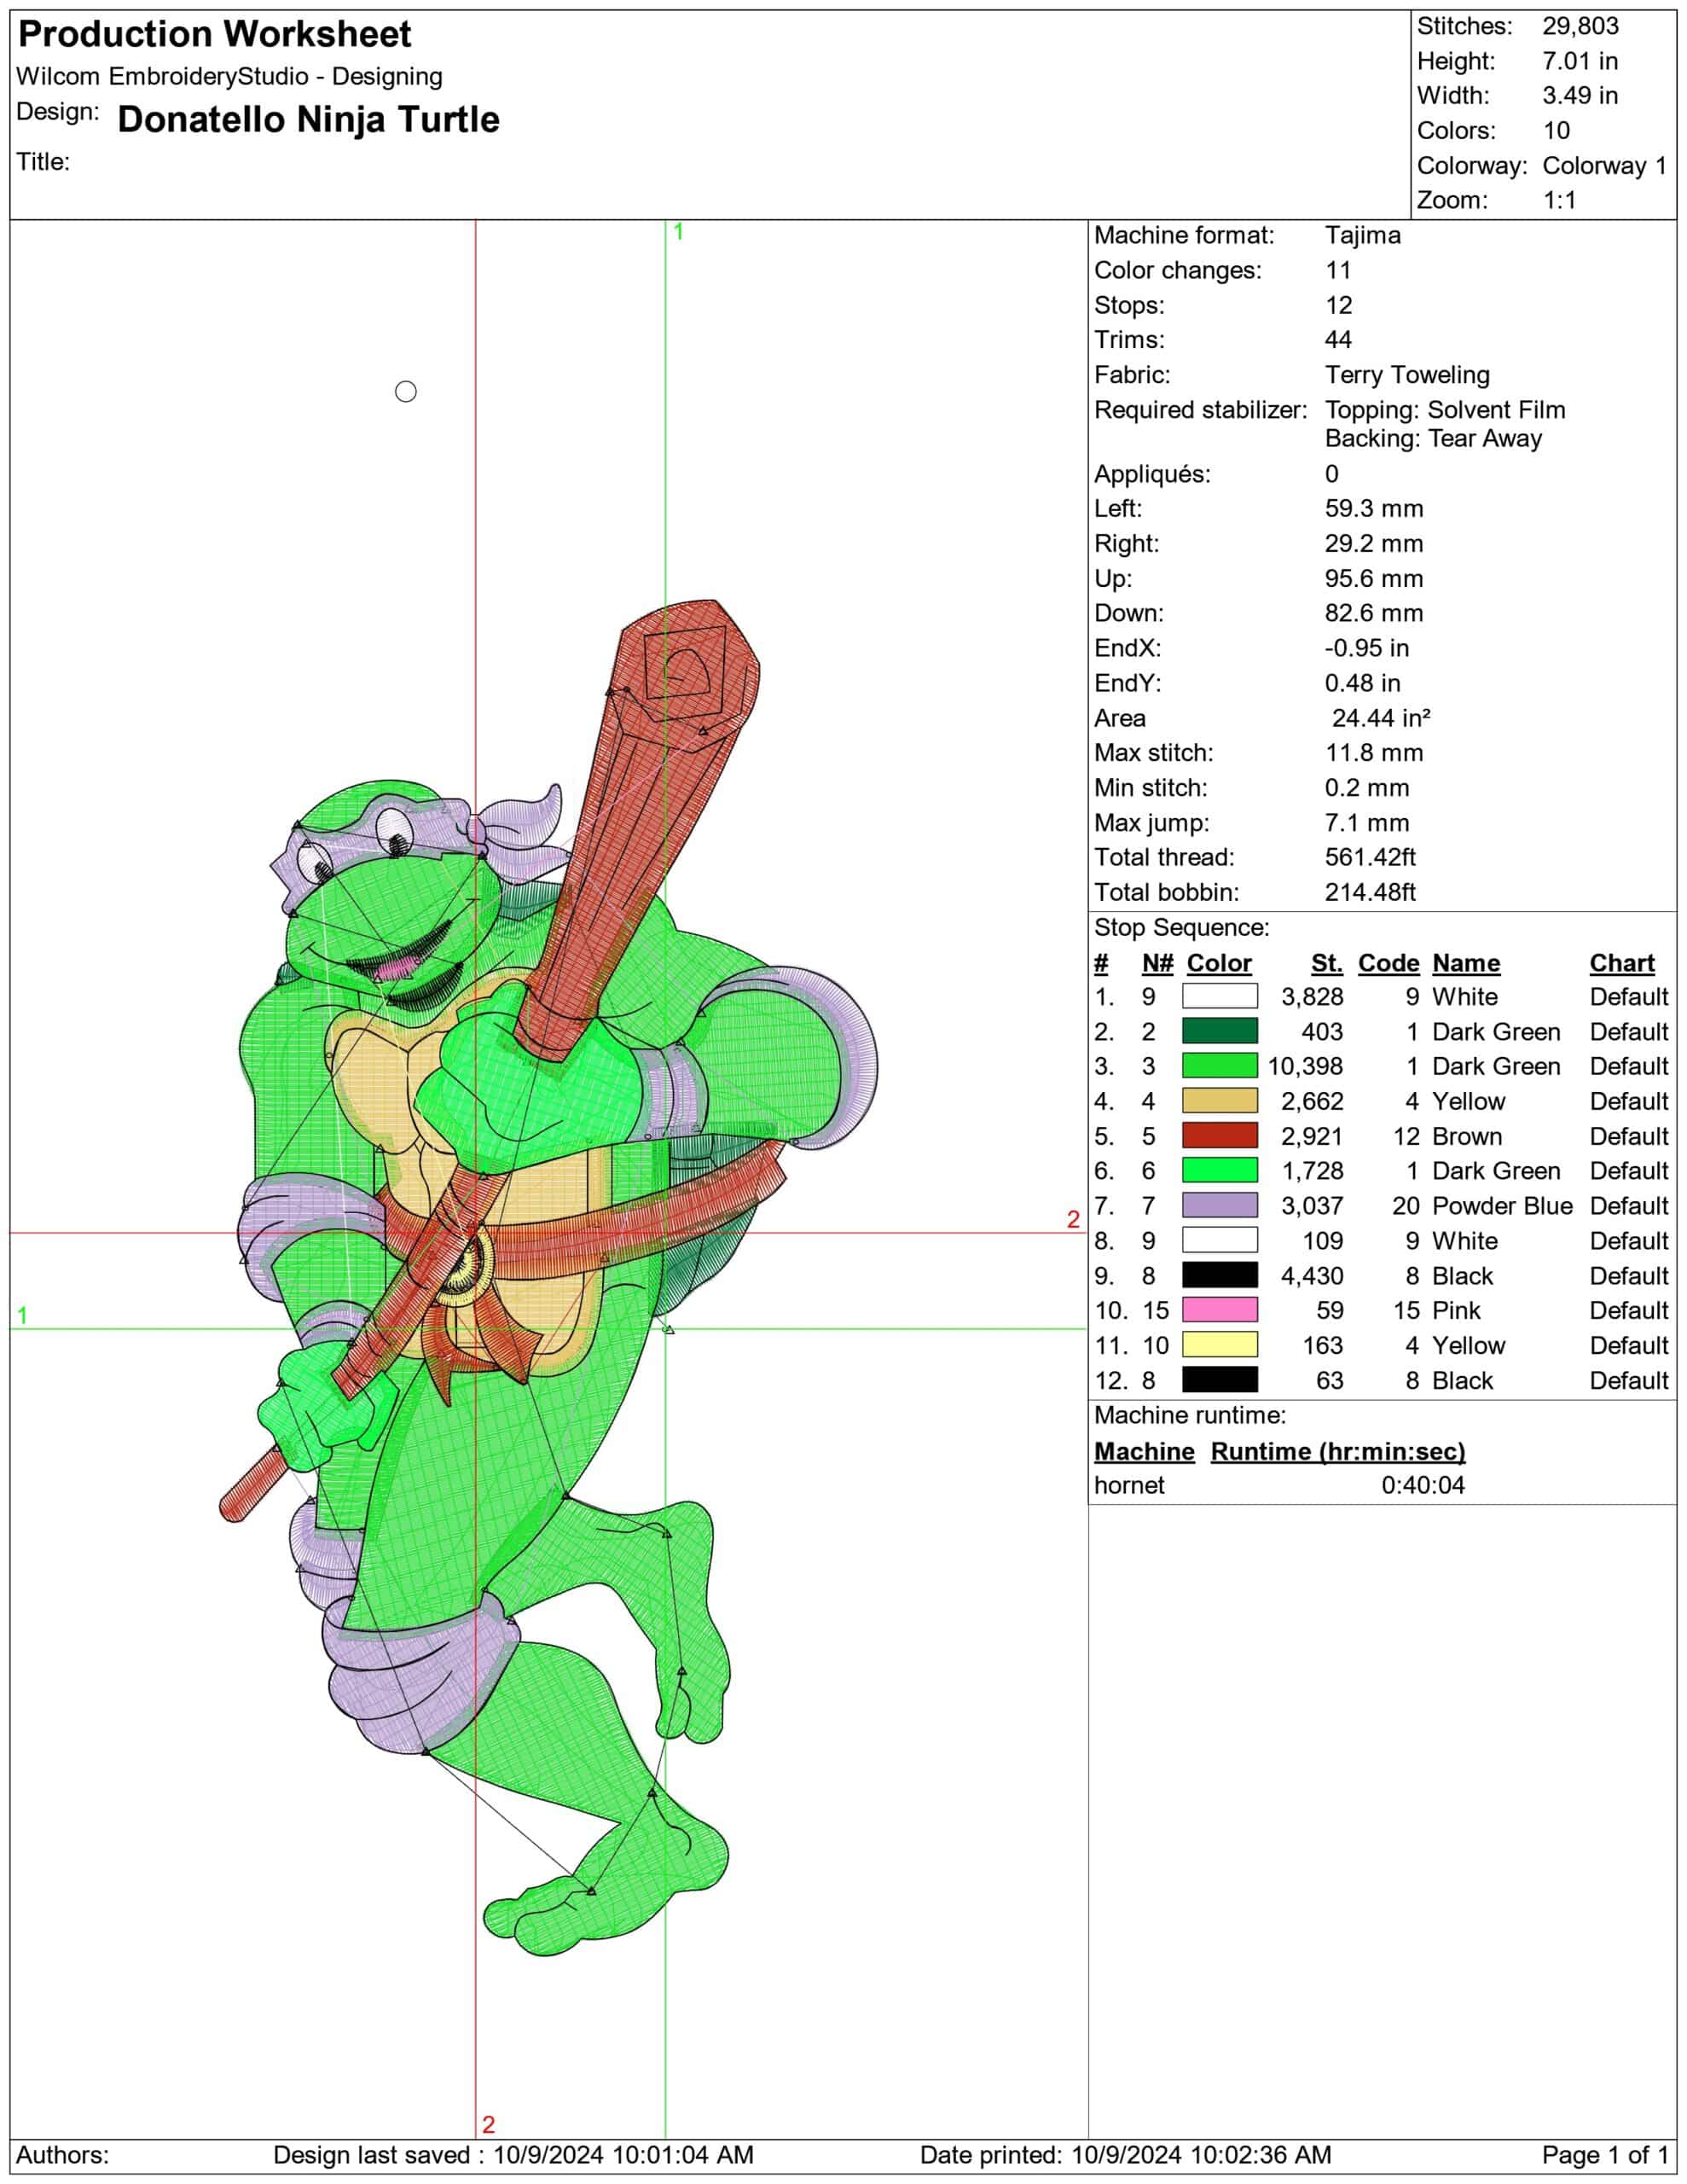Click 'Page 1 of 1' in footer
1687x2184 pixels.
point(1605,2155)
